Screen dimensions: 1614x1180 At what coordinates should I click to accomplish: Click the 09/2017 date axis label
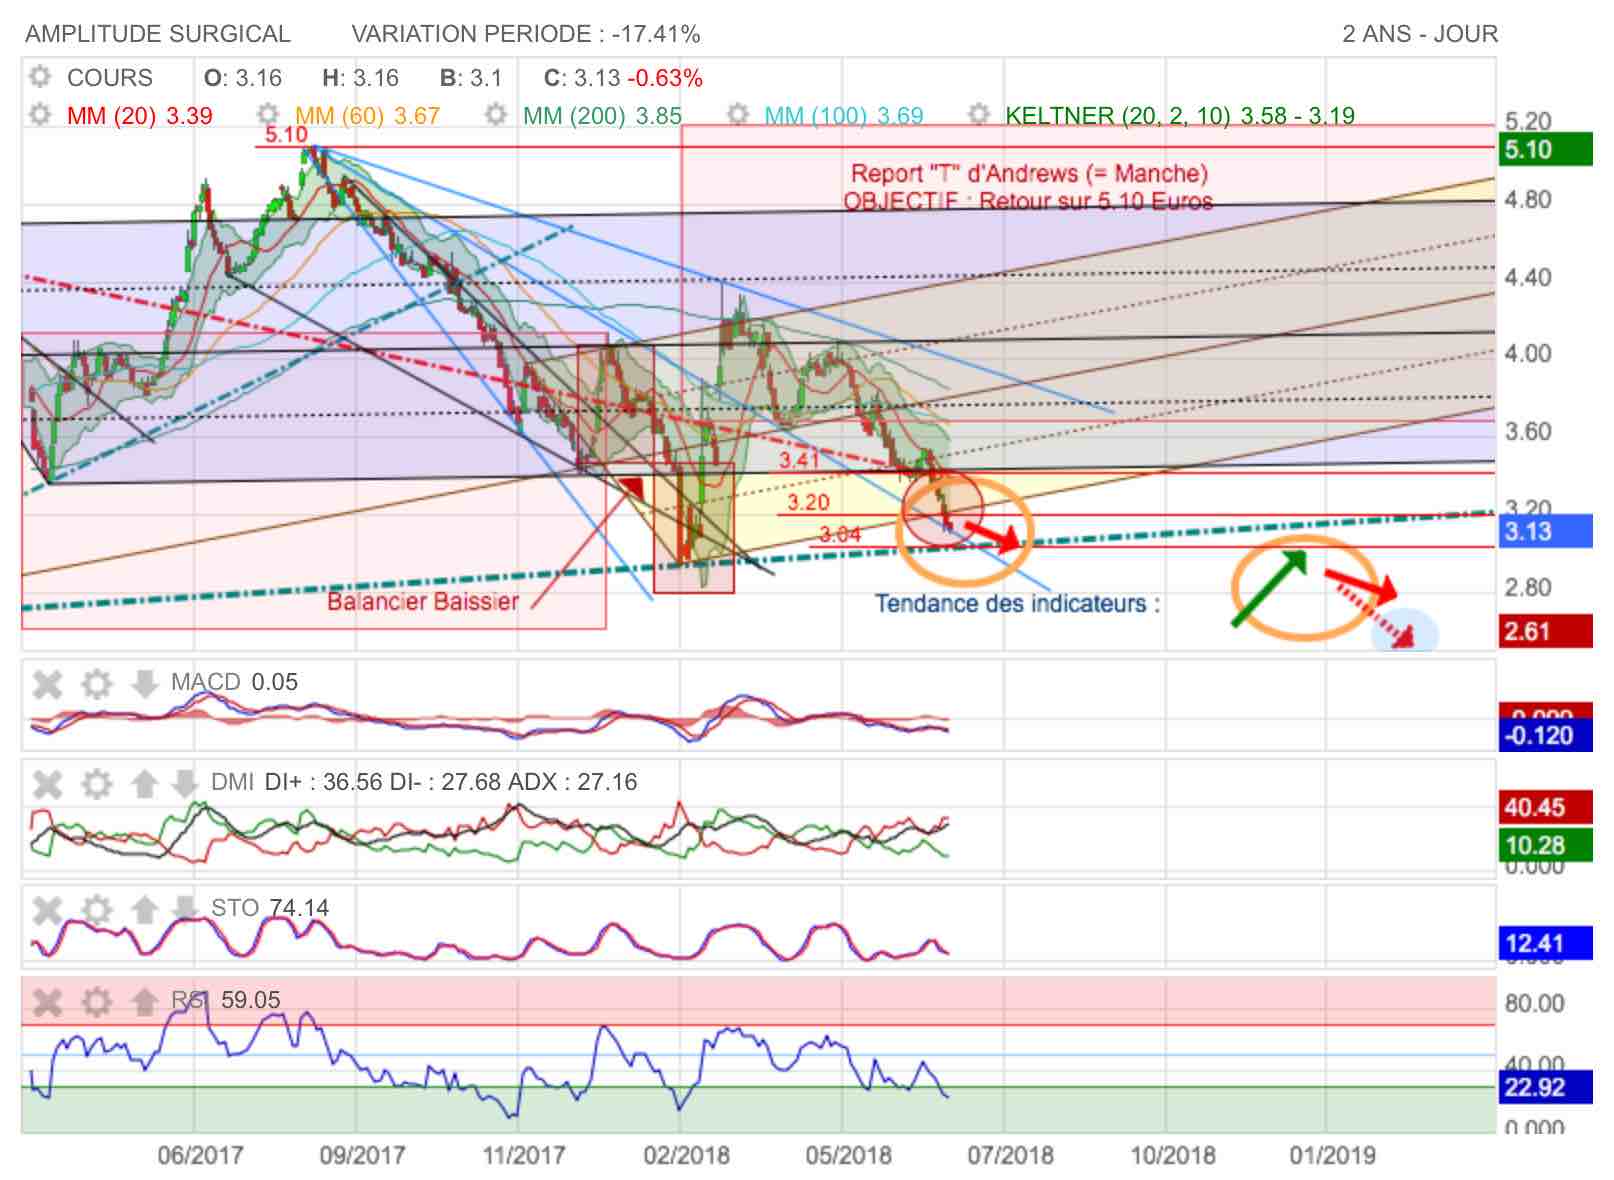point(362,1156)
